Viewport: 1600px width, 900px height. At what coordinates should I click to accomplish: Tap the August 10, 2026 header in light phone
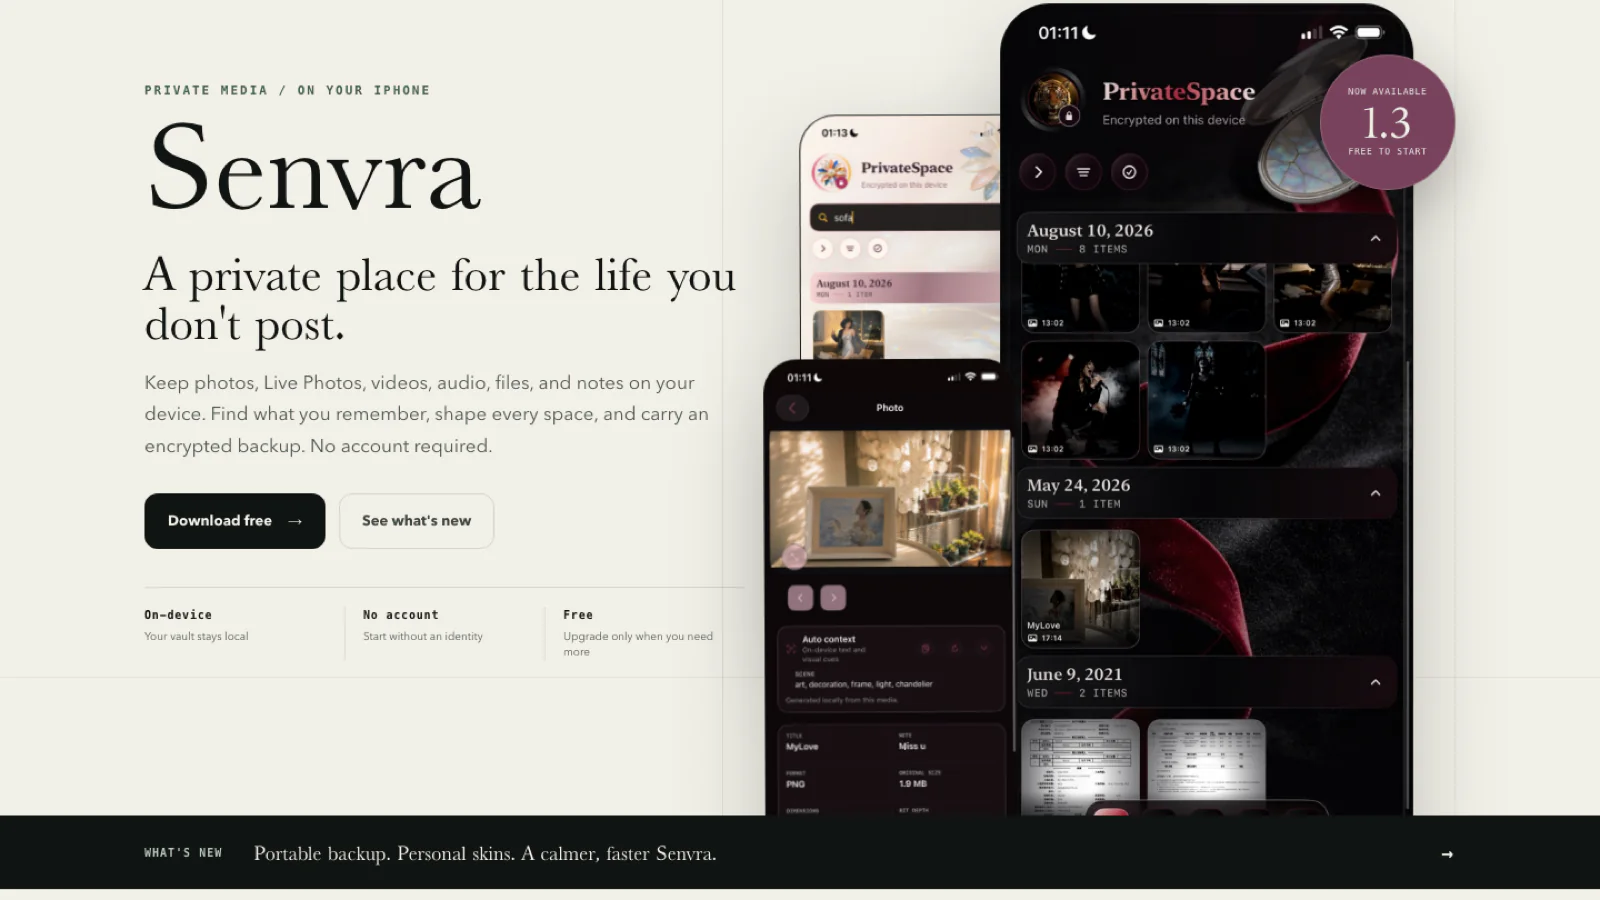906,287
